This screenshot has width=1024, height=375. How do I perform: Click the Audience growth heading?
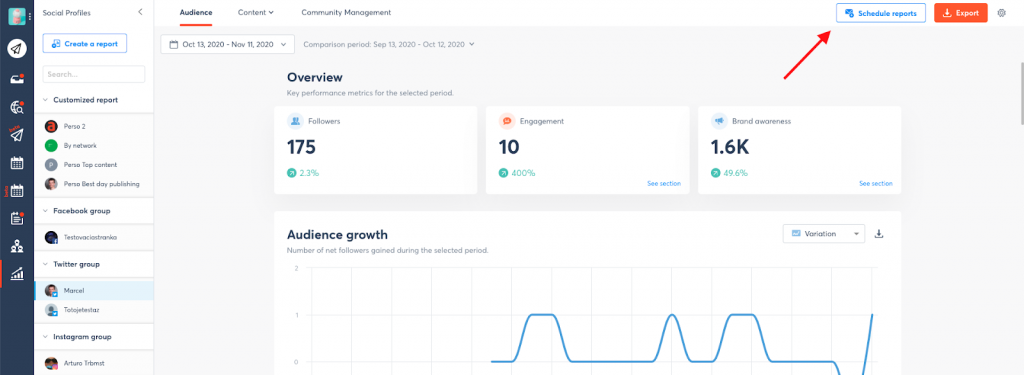[x=337, y=235]
